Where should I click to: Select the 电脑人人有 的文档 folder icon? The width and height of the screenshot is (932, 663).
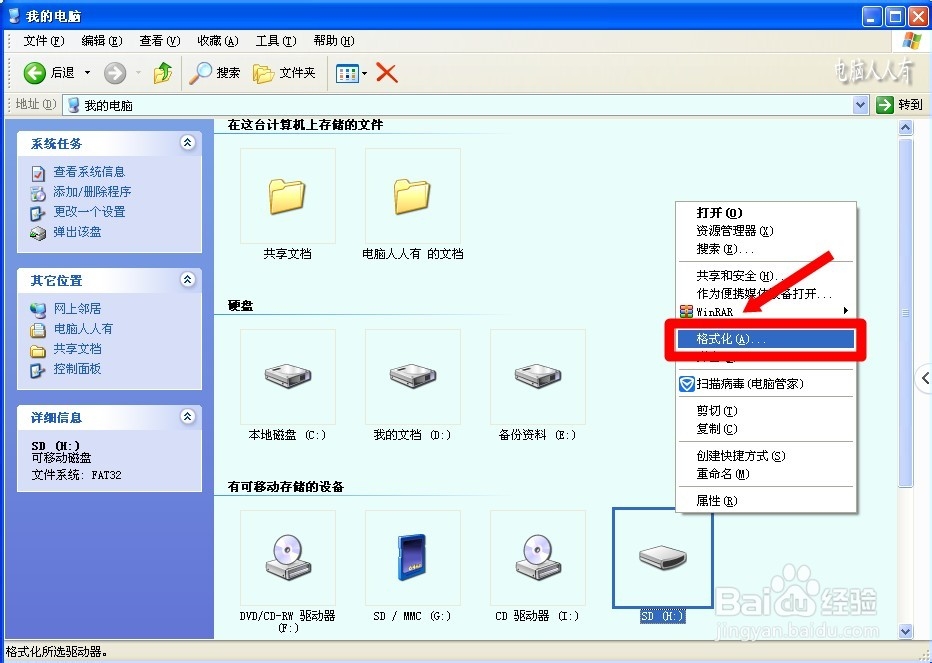pos(413,197)
